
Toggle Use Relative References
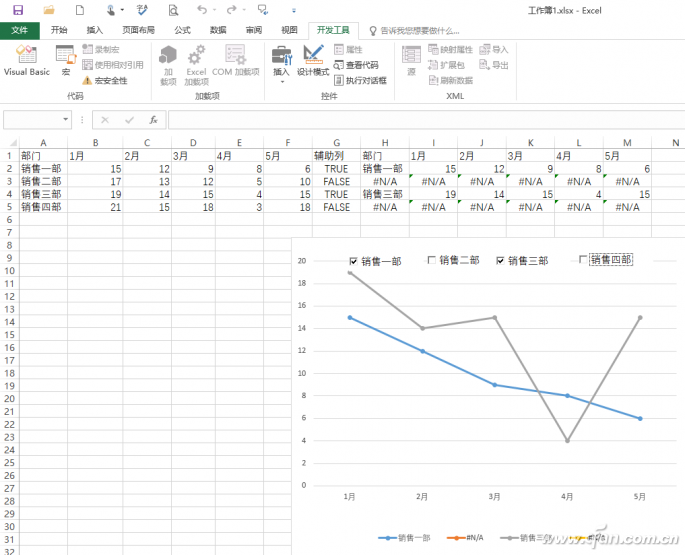[x=113, y=65]
